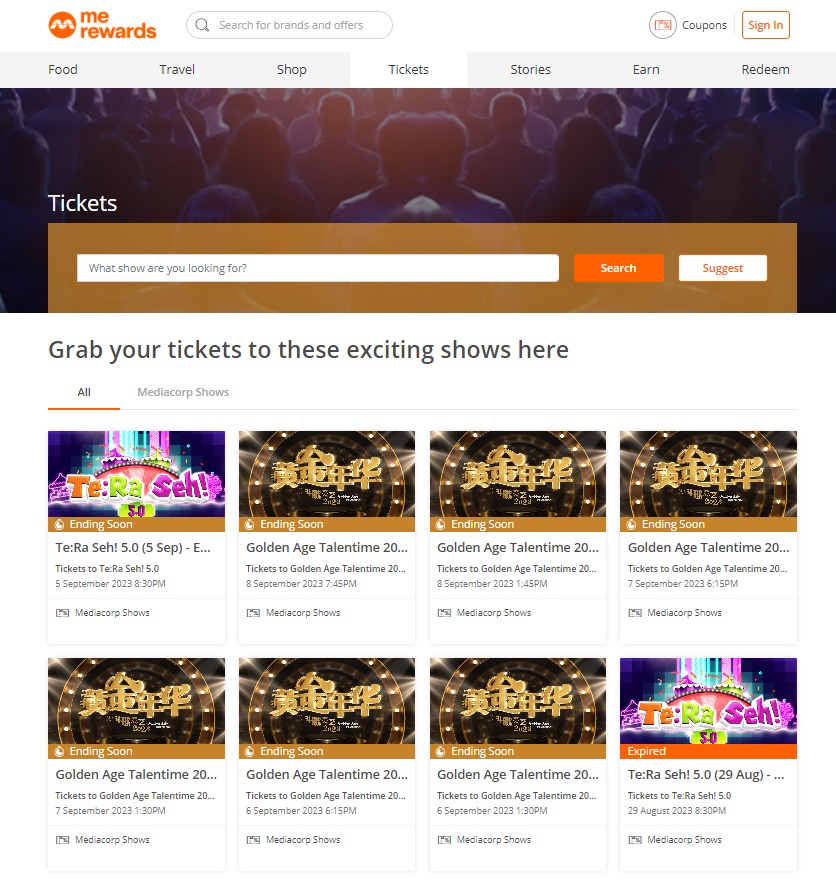Screen dimensions: 836x884
Task: Switch to the Mediacorp Shows tab
Action: tap(183, 392)
